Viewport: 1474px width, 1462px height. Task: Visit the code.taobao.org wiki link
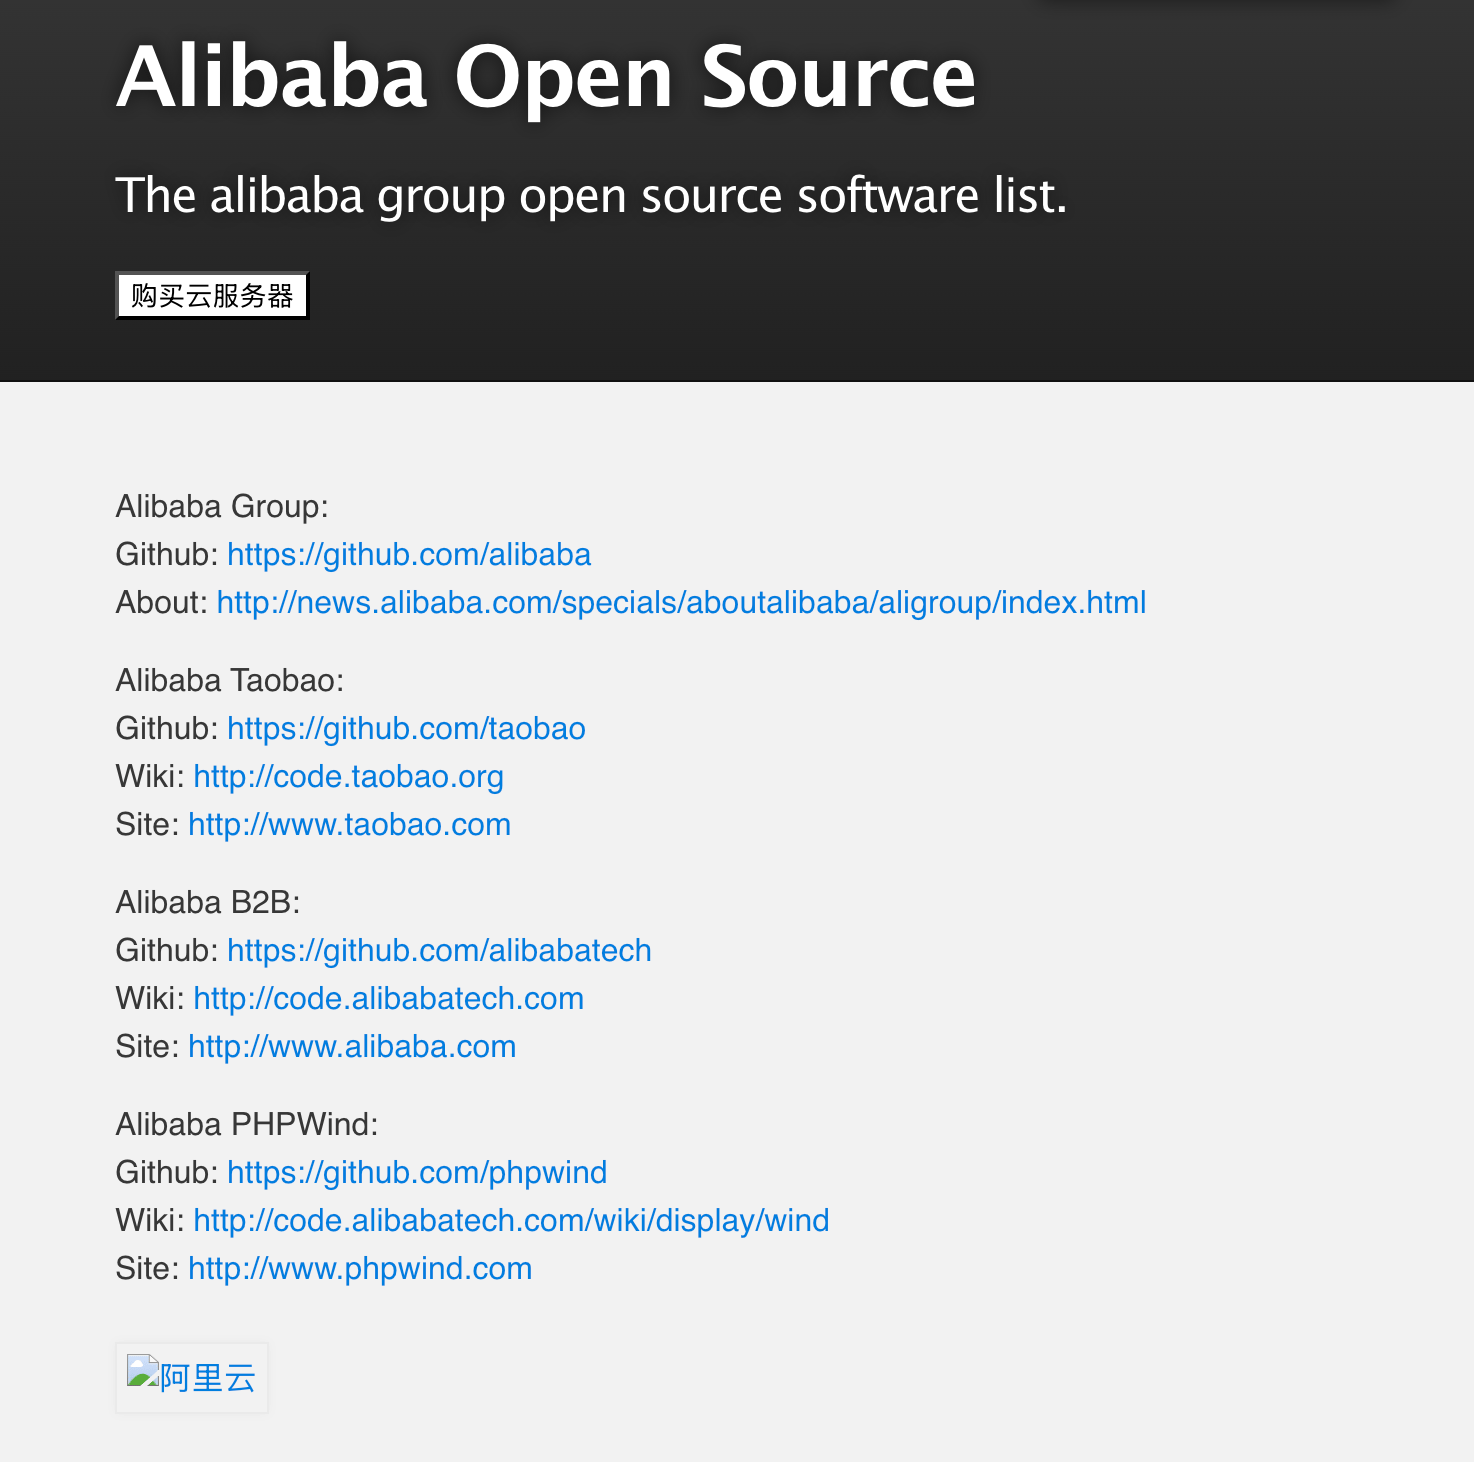[x=349, y=776]
